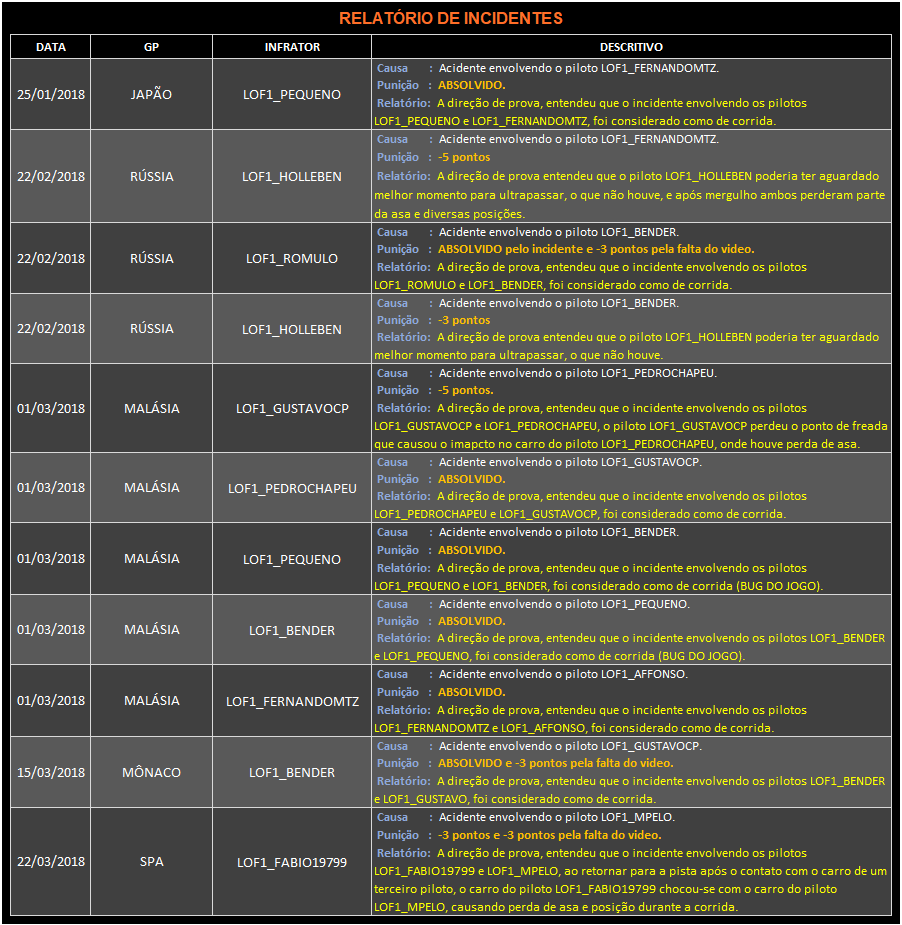Click the Relatório label in the SPA row
This screenshot has width=902, height=925.
click(x=404, y=853)
